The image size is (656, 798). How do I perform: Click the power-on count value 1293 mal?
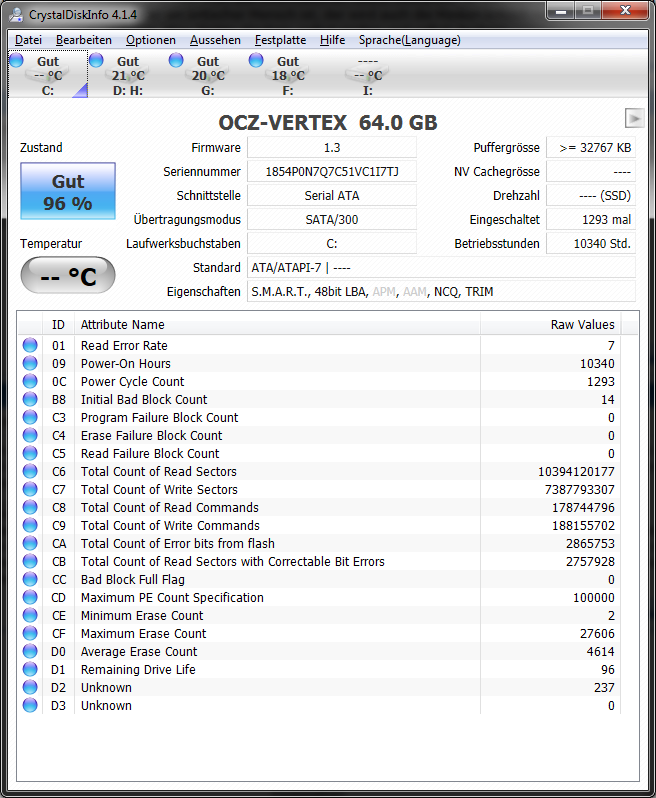point(591,219)
